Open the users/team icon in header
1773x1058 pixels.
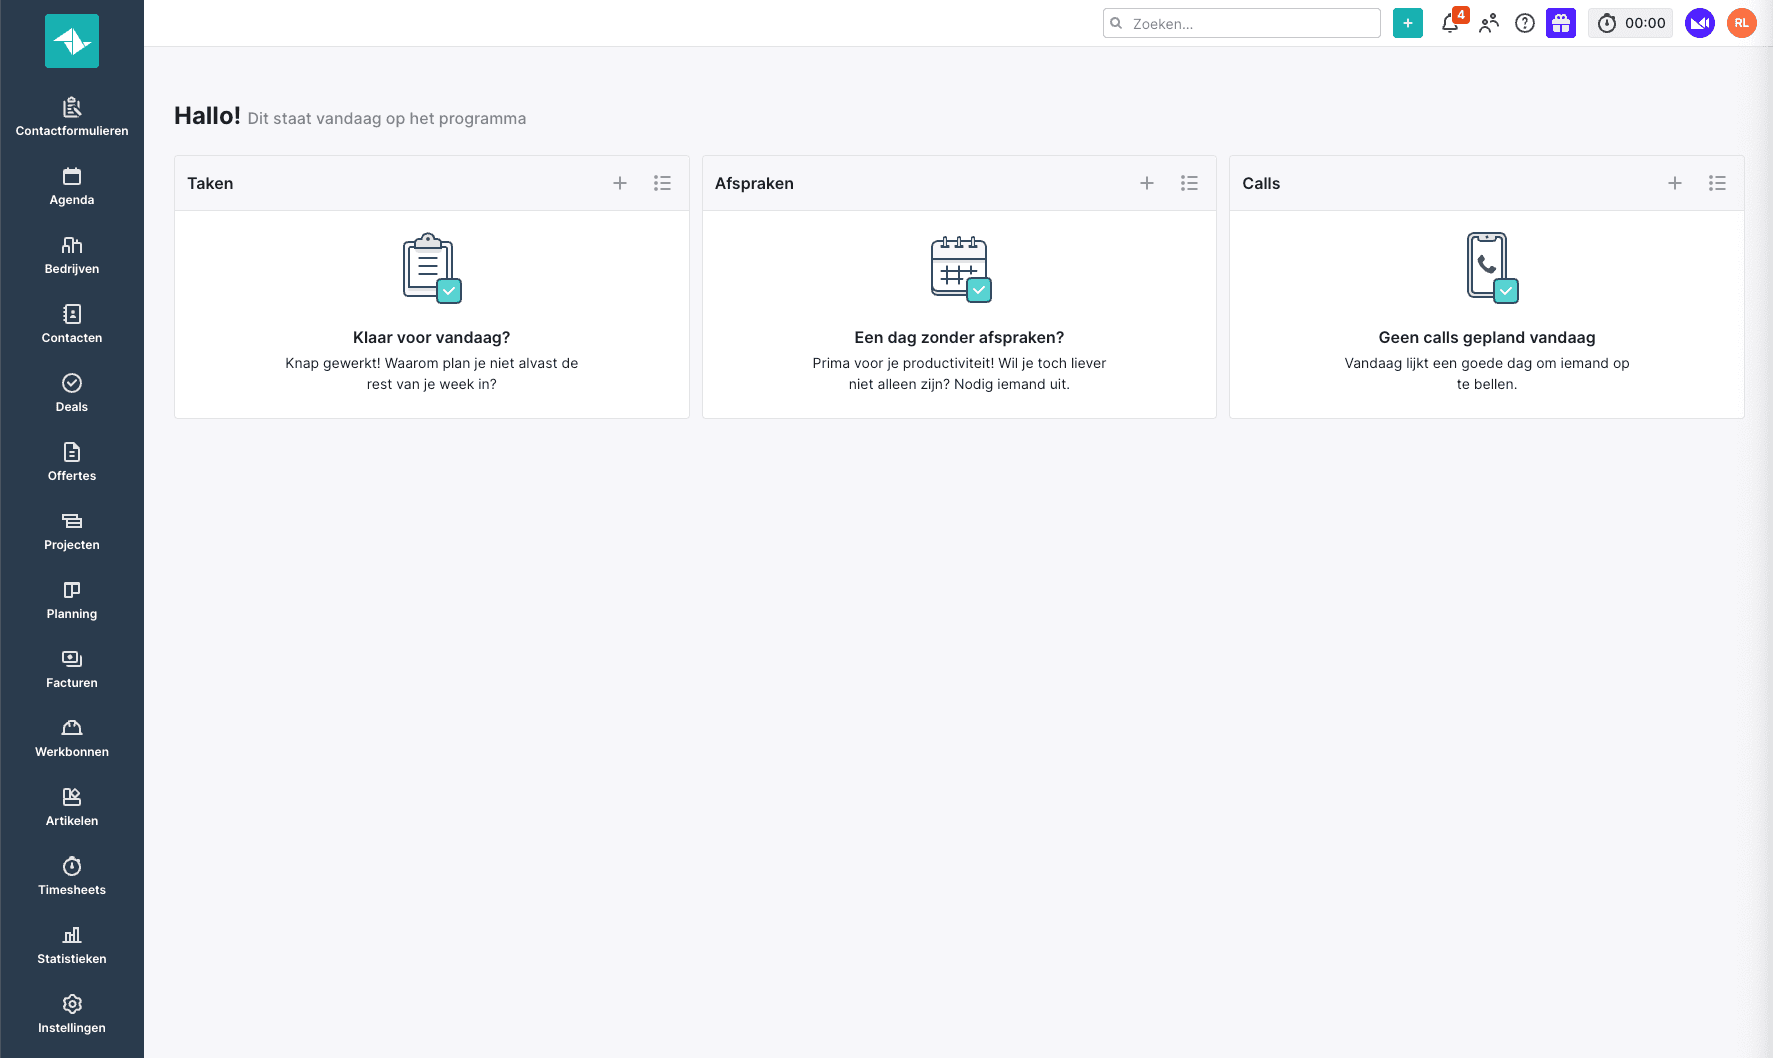coord(1489,23)
